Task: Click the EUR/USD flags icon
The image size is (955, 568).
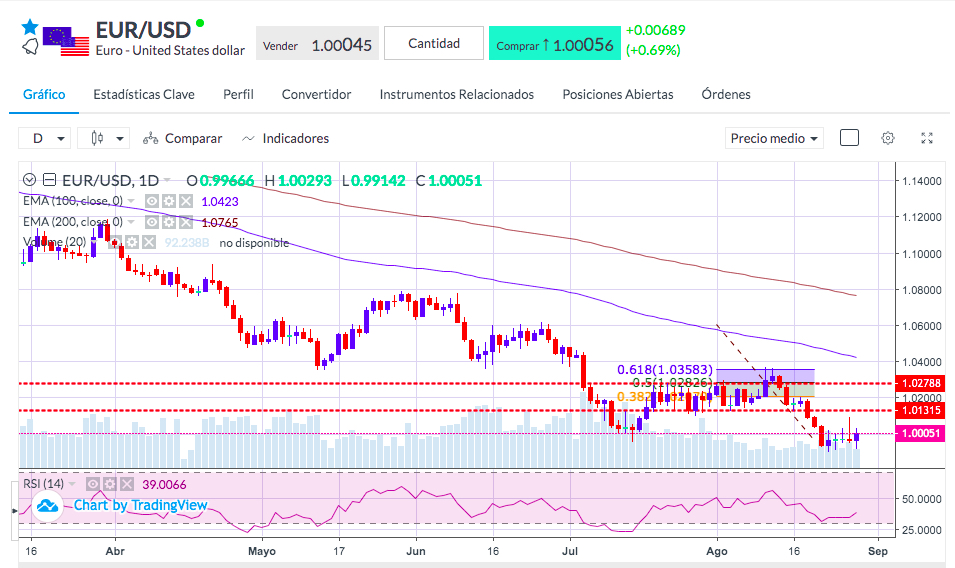Action: pos(66,41)
